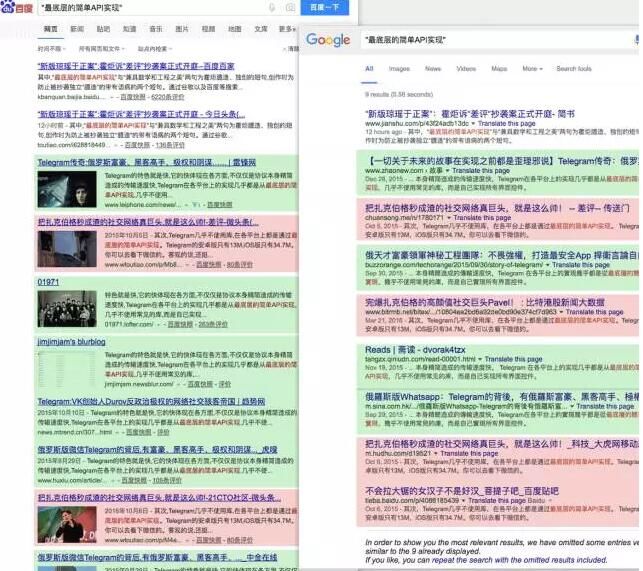Open Baidu result title ending 今日头条

141,114
